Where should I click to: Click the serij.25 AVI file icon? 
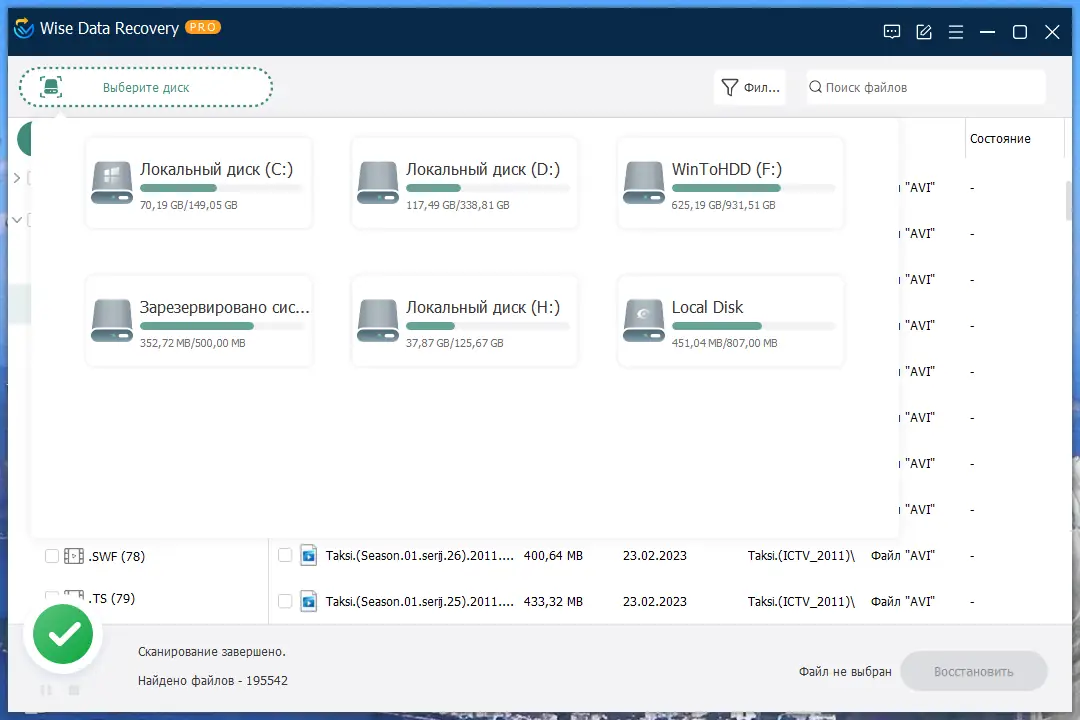click(x=309, y=601)
